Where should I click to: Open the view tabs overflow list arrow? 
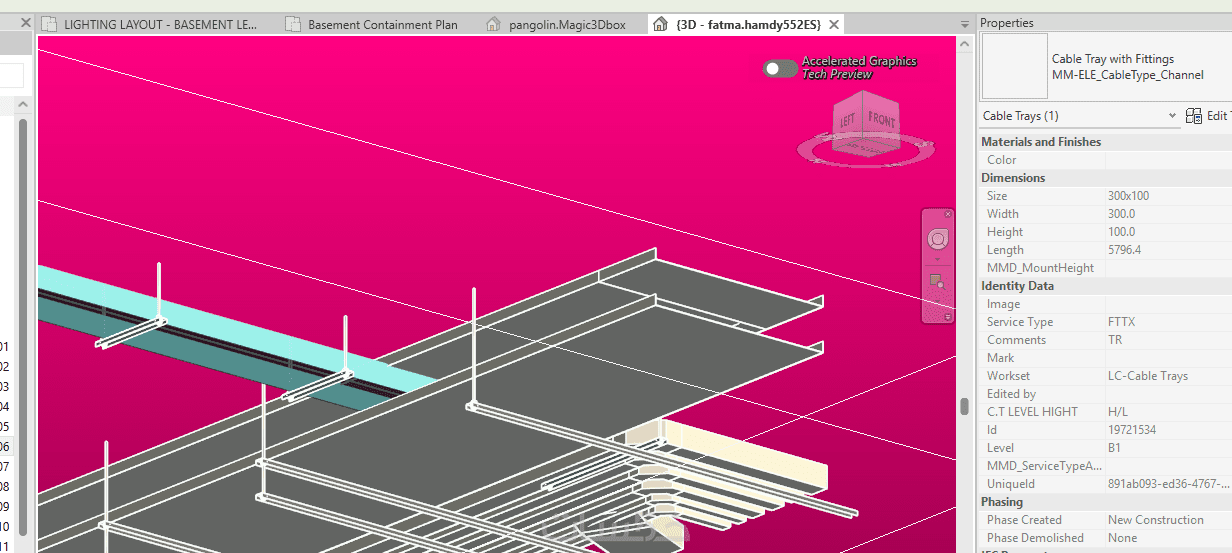click(x=964, y=24)
